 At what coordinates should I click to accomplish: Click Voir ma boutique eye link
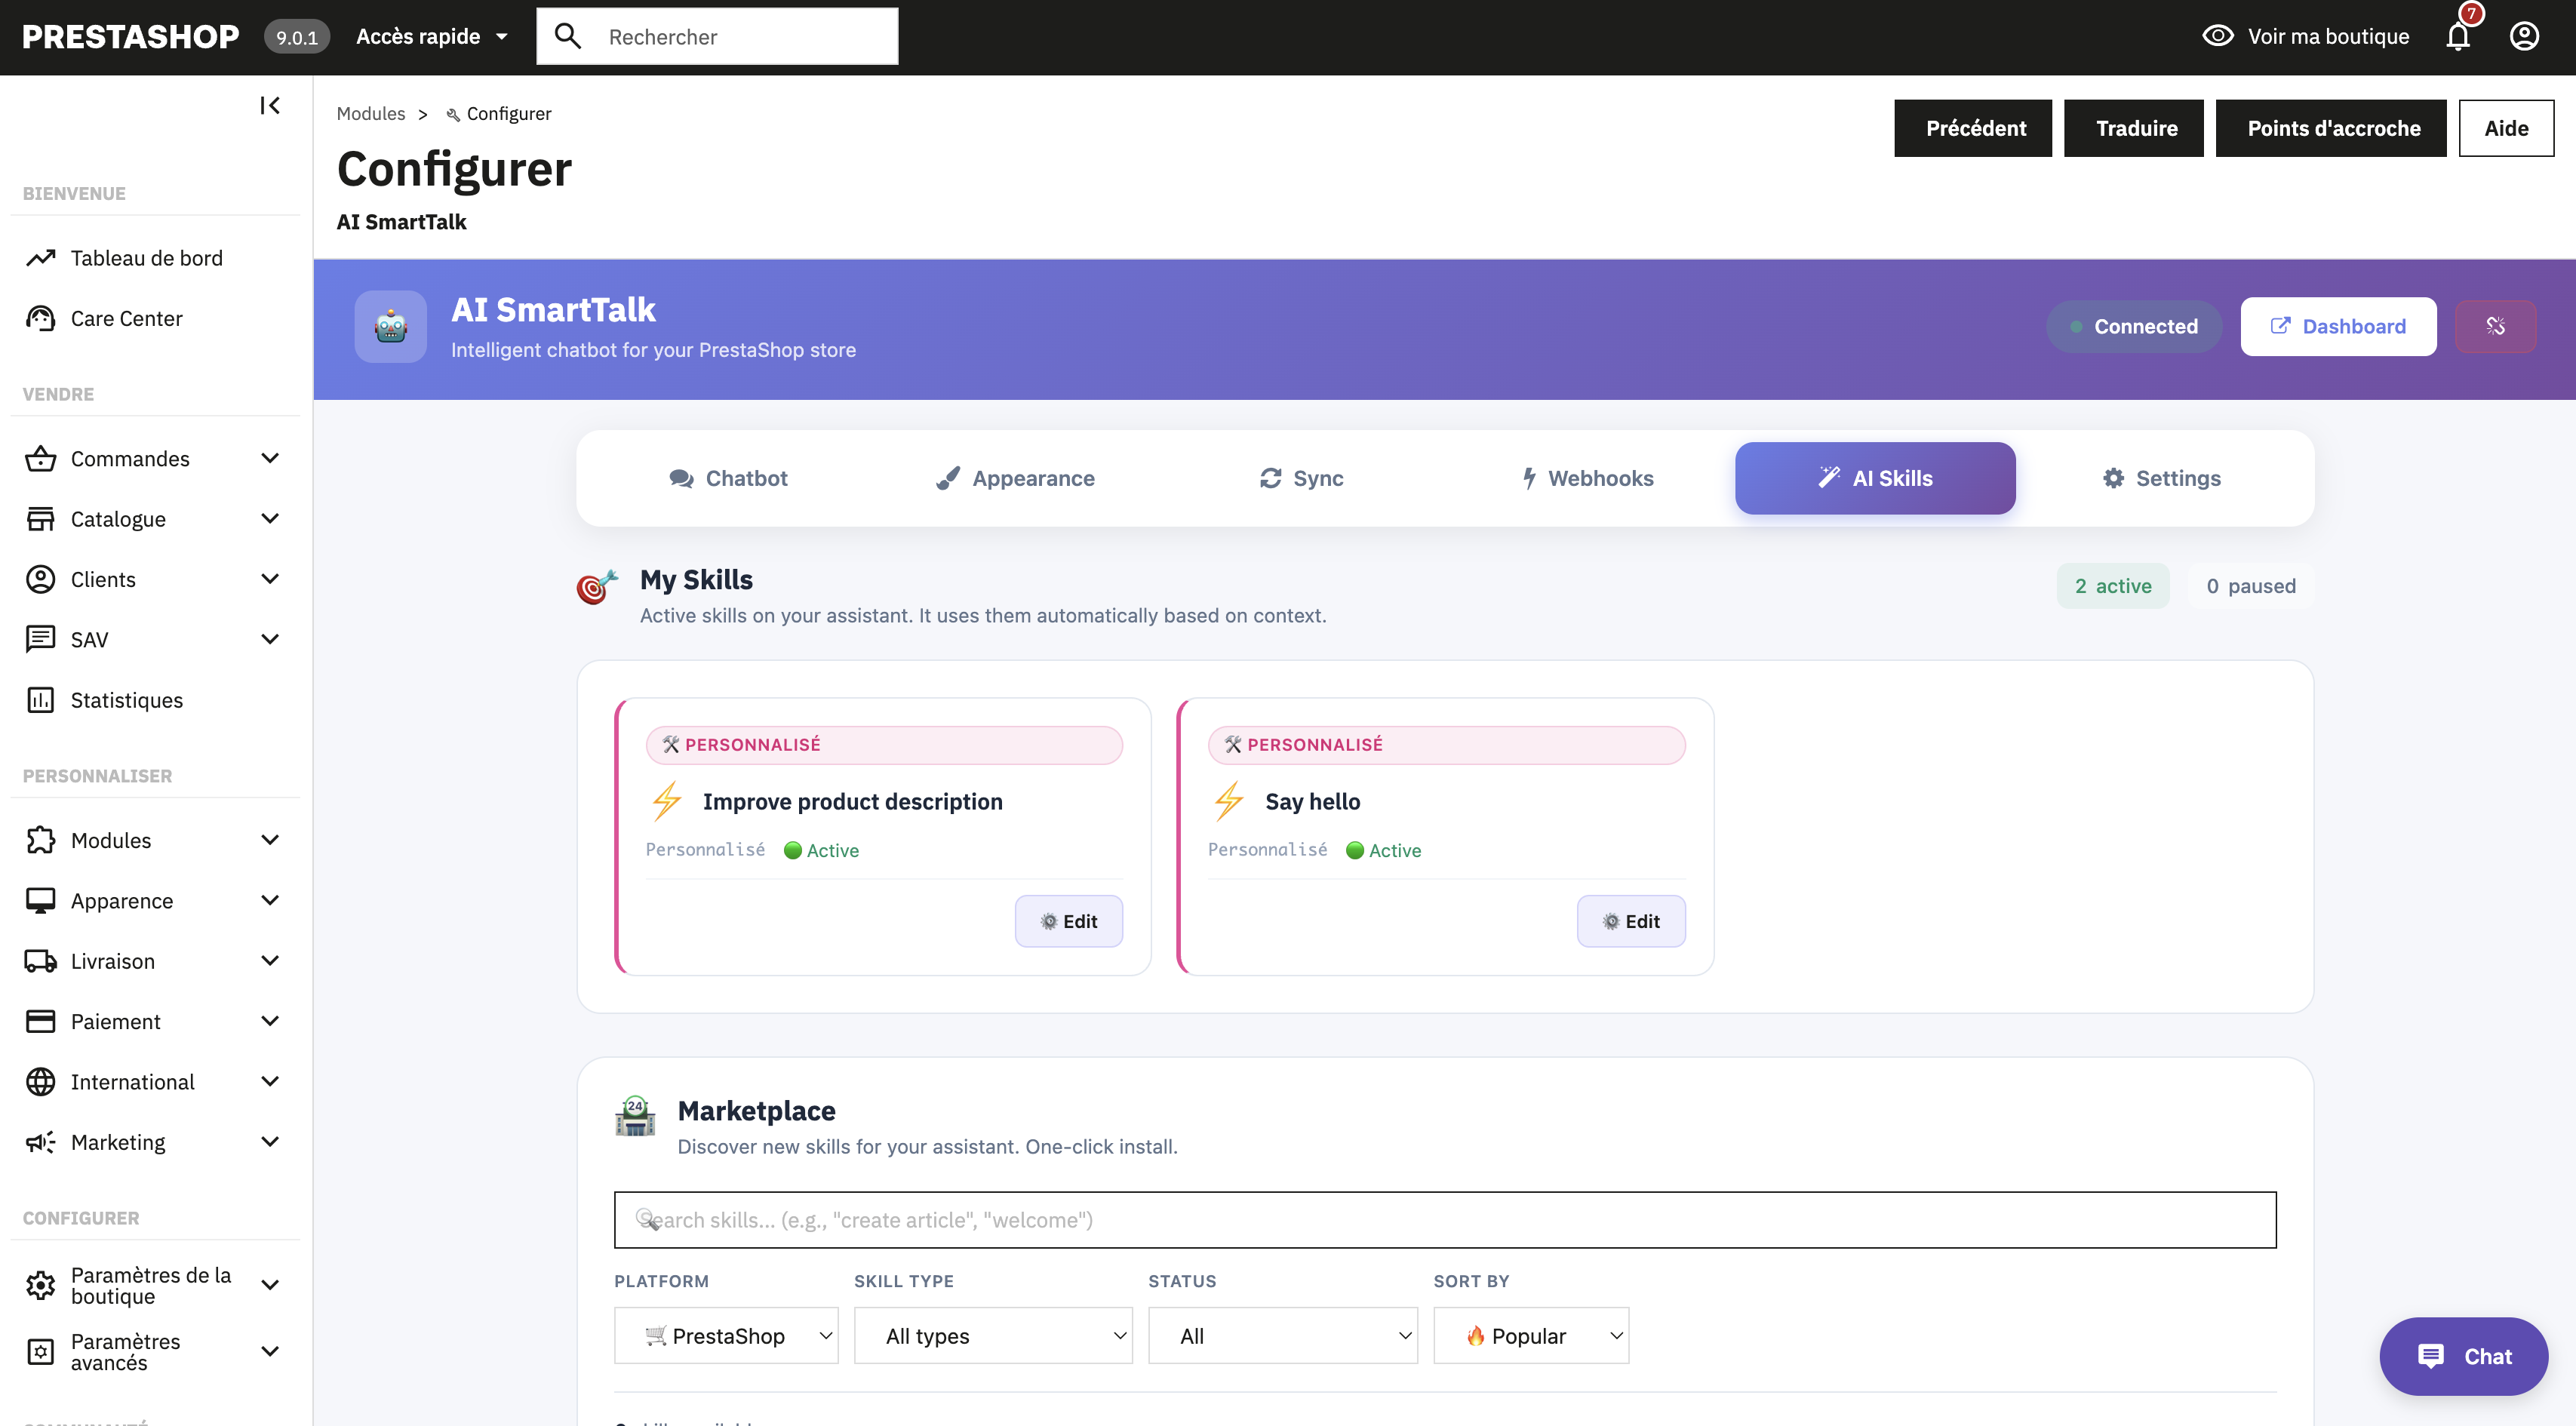click(2306, 37)
